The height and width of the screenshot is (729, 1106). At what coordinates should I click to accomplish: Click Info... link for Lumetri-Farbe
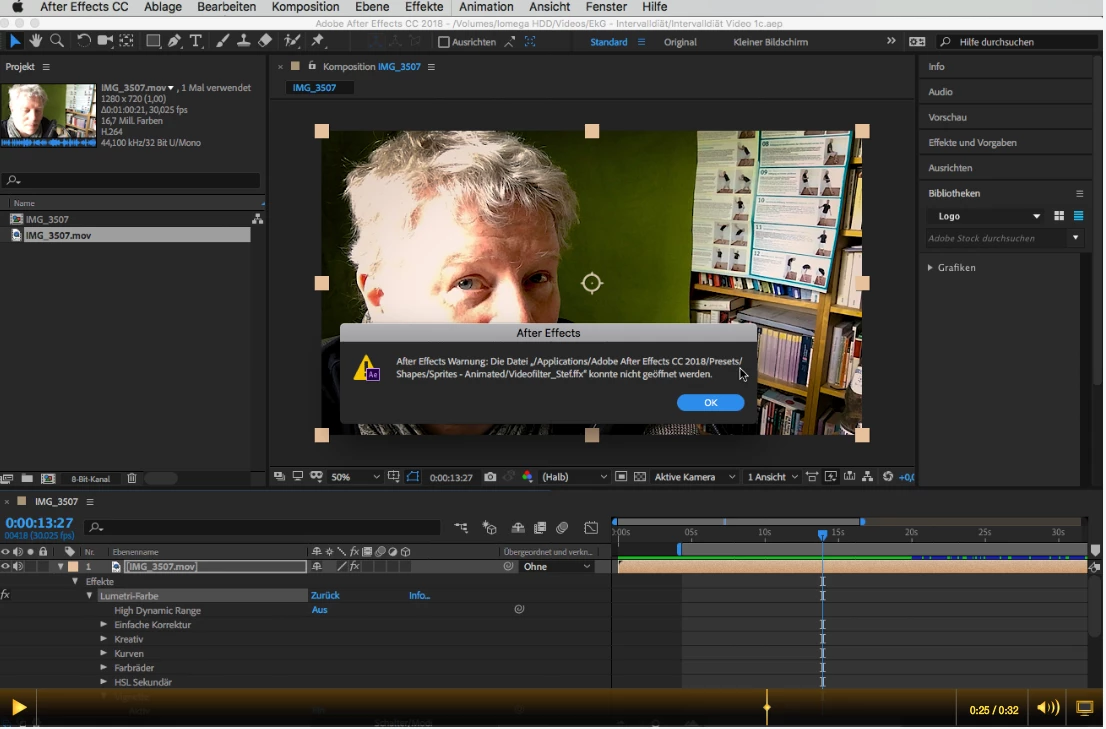pos(419,596)
